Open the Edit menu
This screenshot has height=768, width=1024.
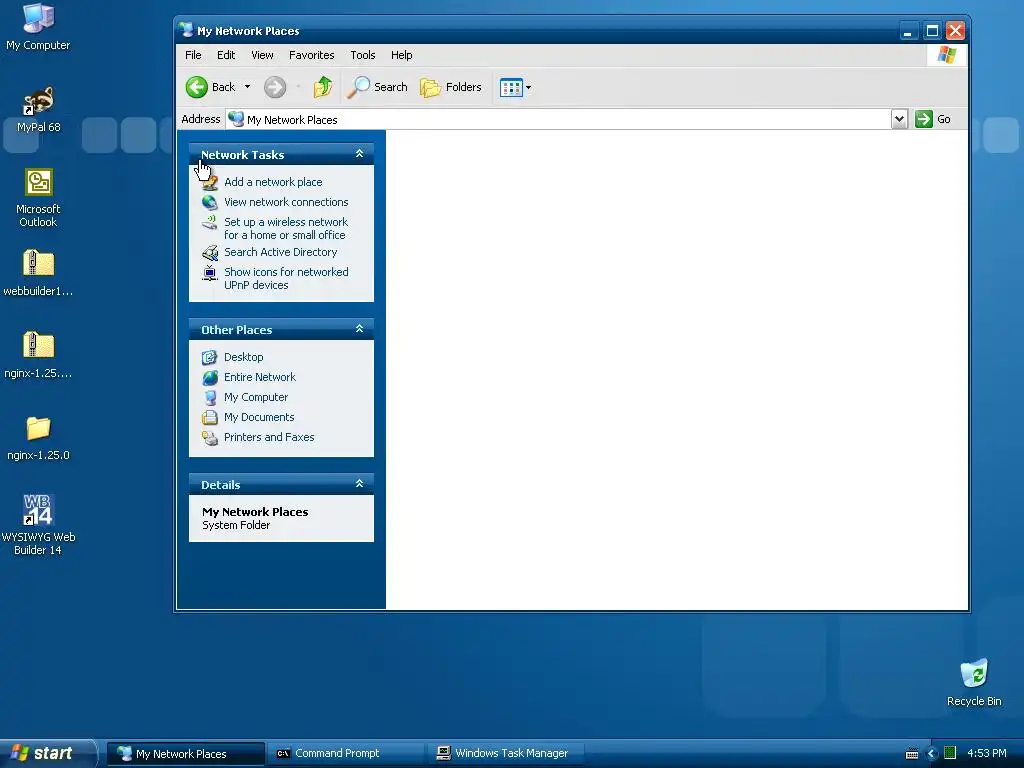click(x=226, y=55)
